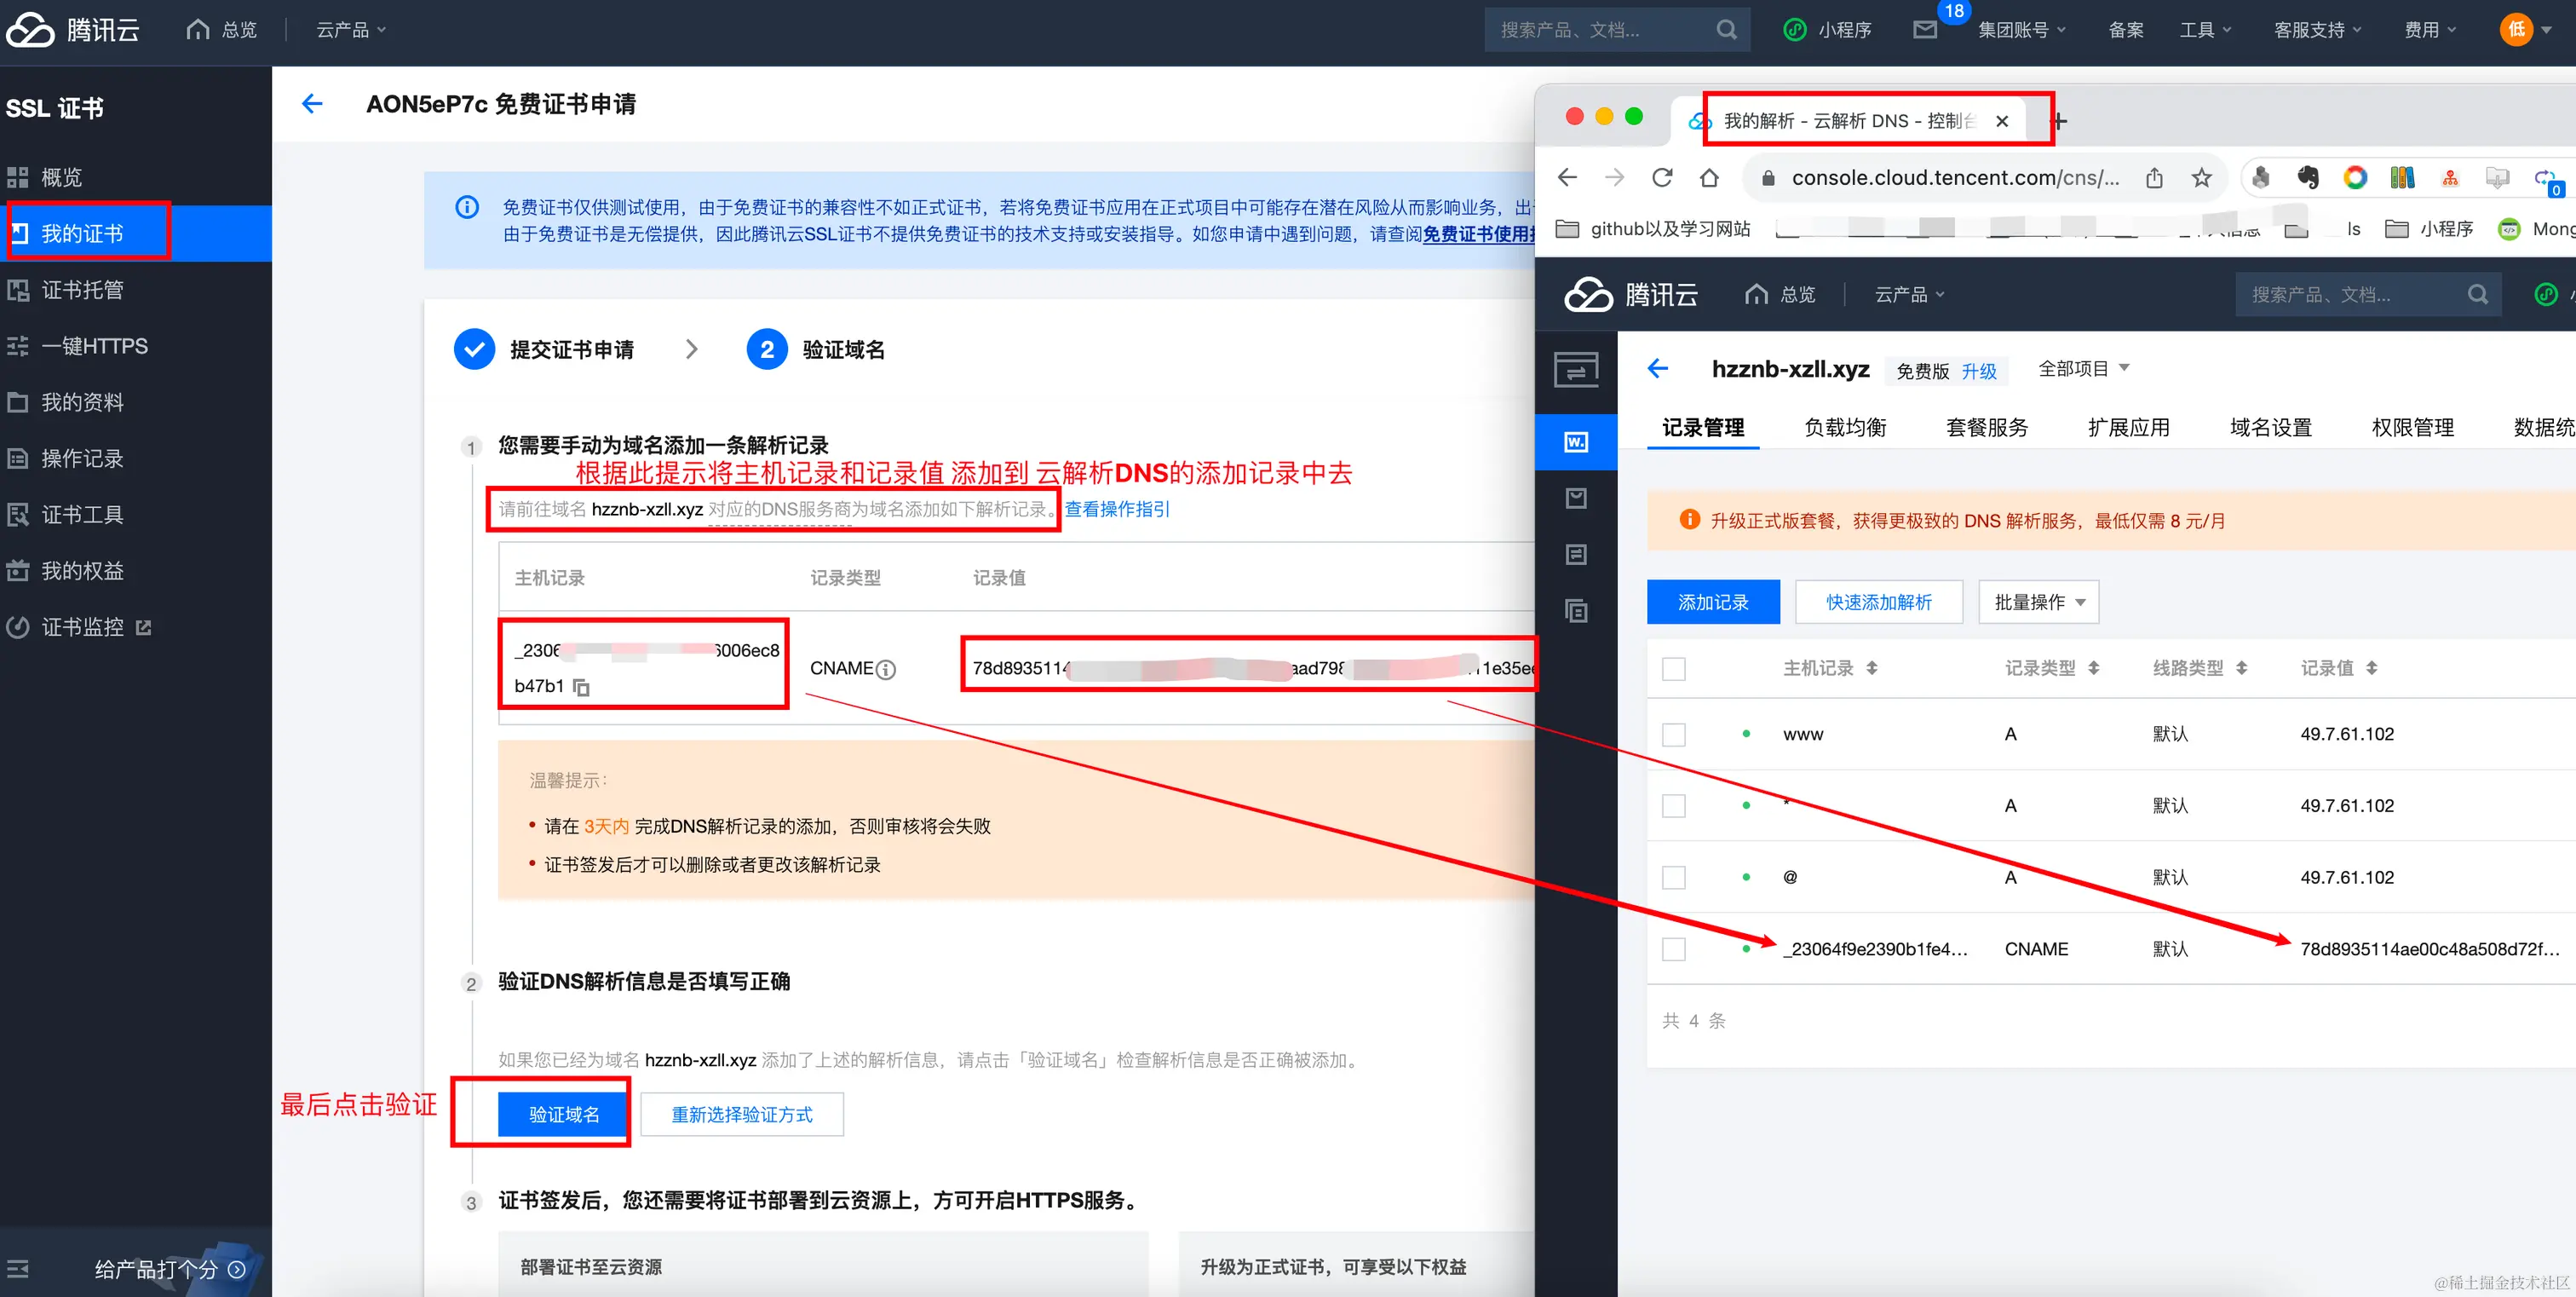This screenshot has width=2576, height=1297.
Task: Click the 添加记录 button
Action: coord(1713,602)
